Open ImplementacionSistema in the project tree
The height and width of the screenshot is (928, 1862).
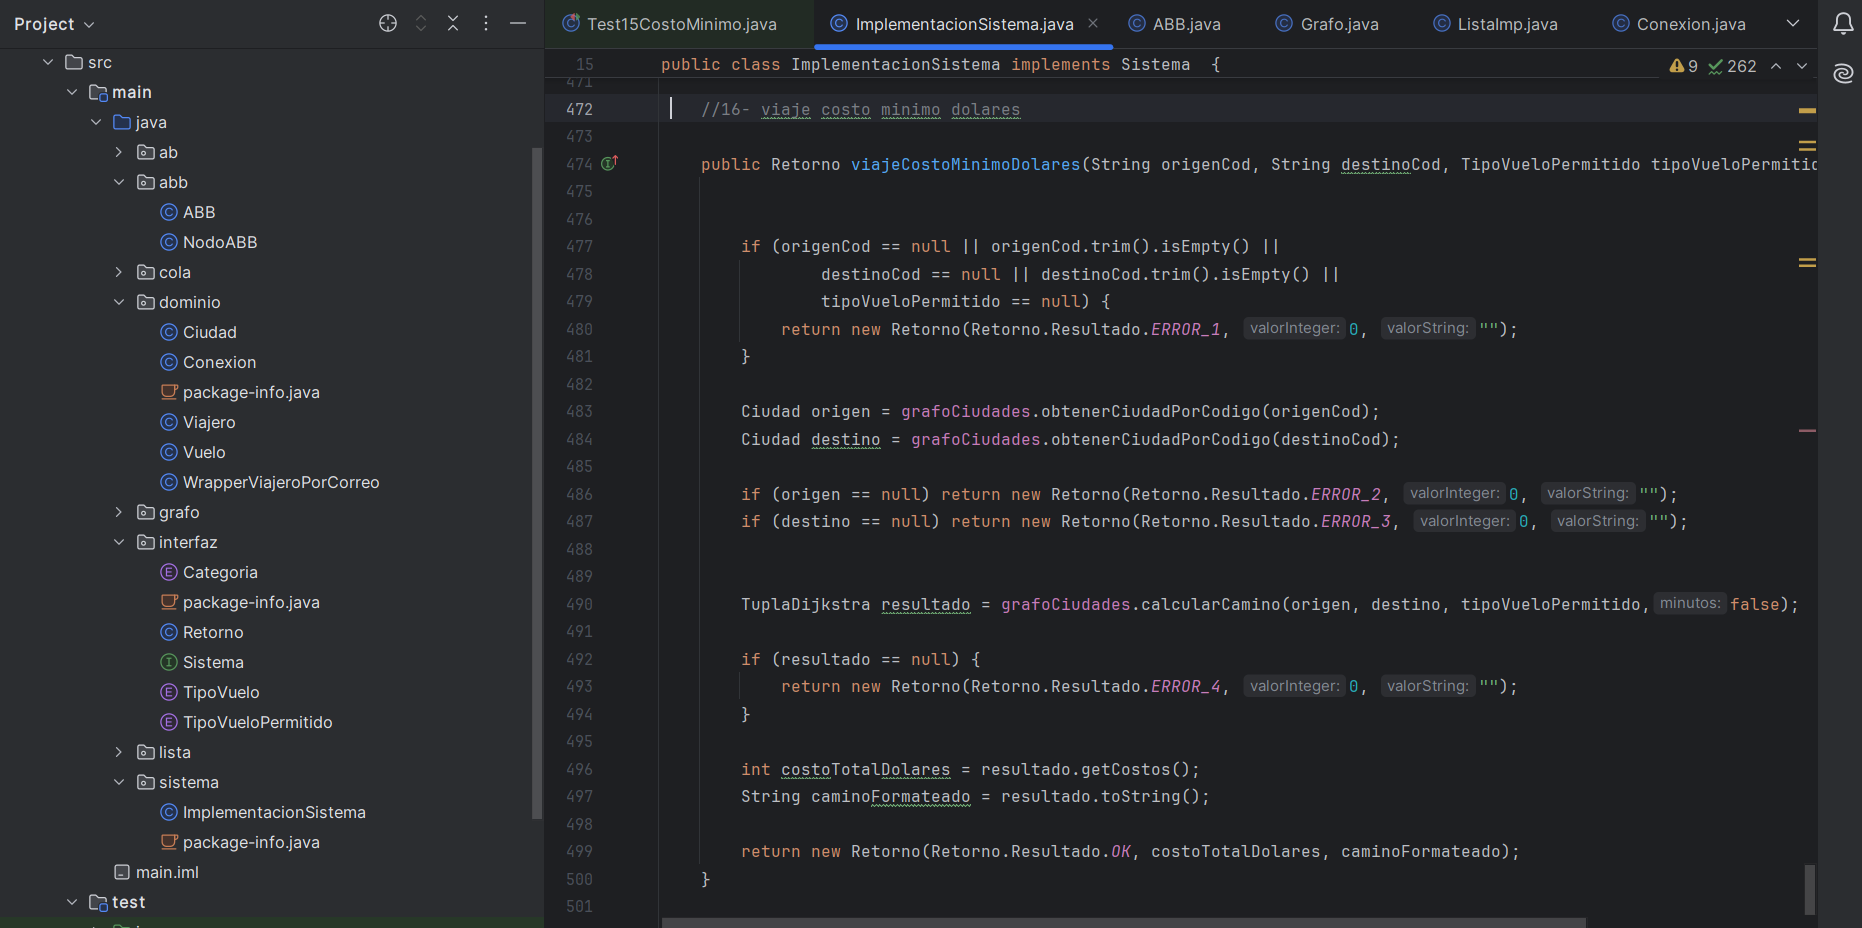pos(263,812)
